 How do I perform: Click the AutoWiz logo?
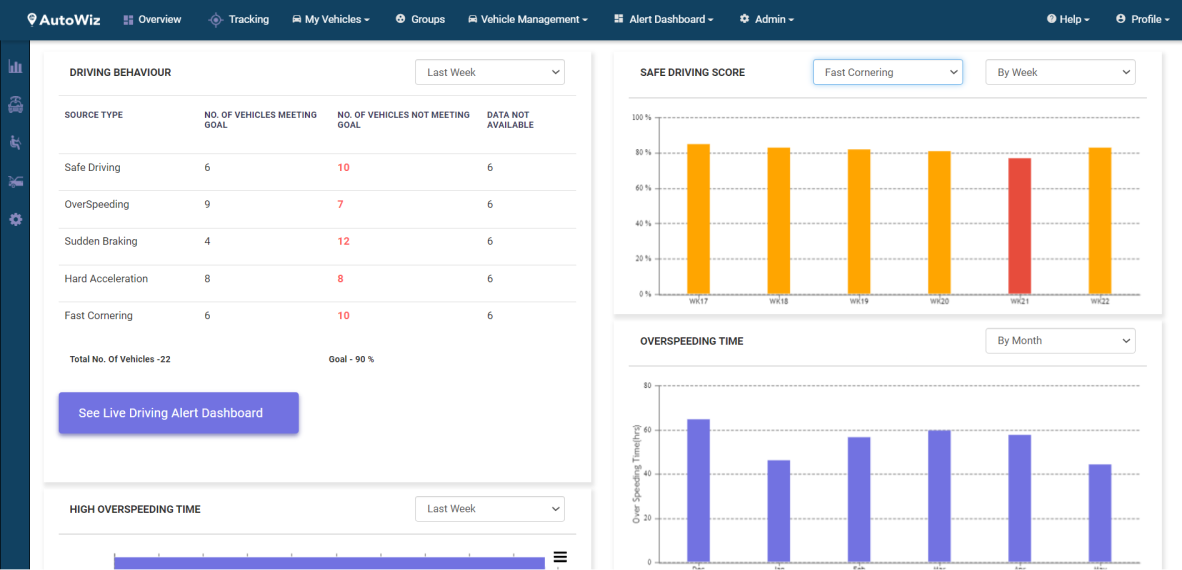[x=67, y=19]
